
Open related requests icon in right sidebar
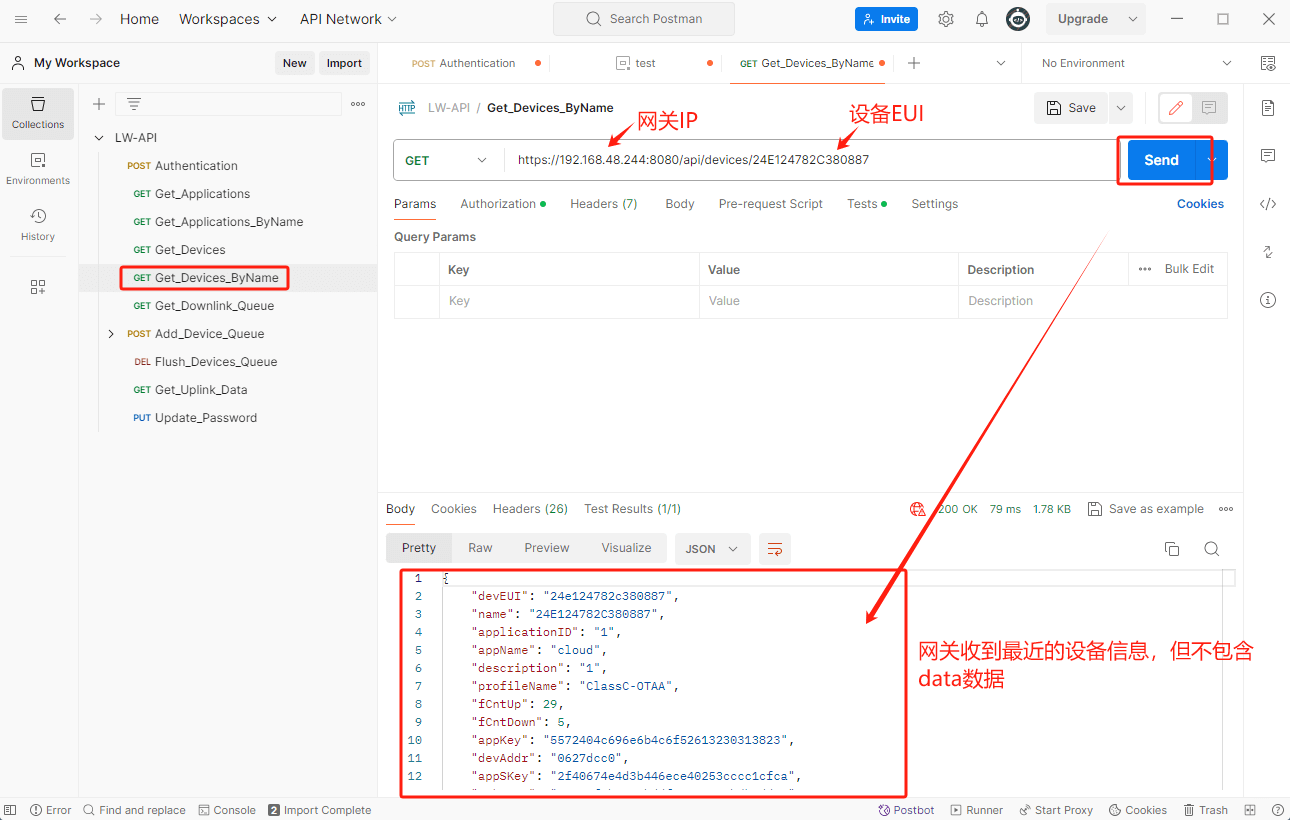coord(1268,252)
